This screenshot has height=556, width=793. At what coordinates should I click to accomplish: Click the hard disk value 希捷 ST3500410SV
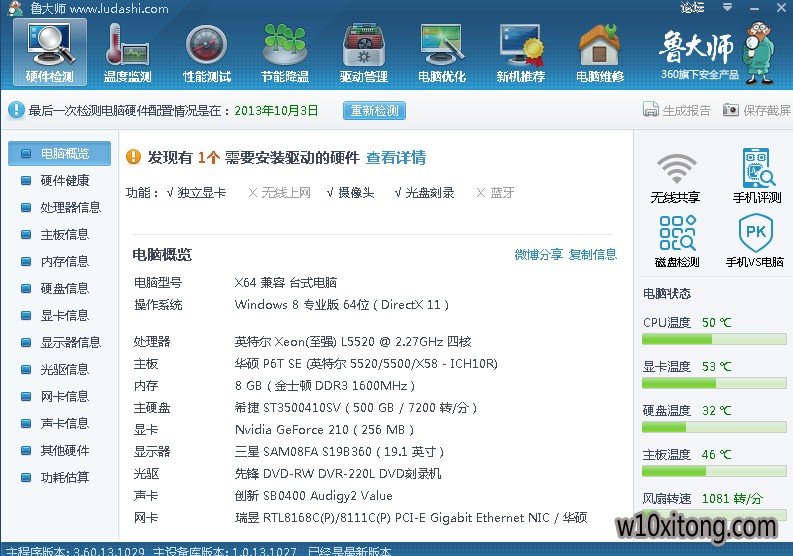click(x=356, y=407)
